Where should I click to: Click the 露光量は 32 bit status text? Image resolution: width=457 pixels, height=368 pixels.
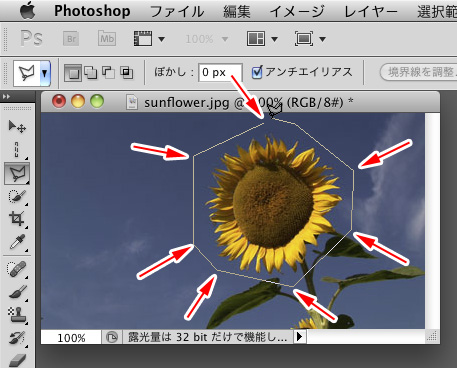click(207, 337)
